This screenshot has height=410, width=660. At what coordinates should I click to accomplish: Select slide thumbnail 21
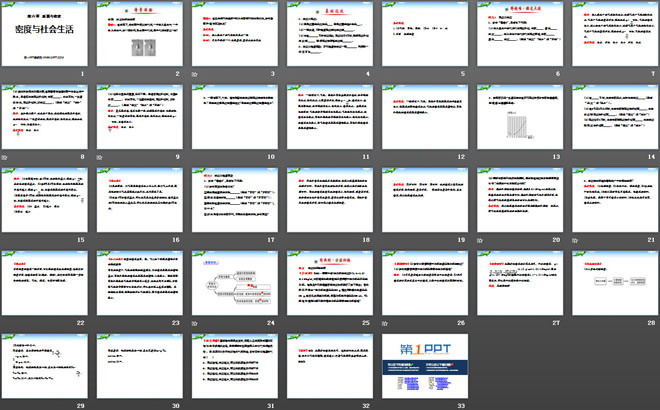coord(615,200)
